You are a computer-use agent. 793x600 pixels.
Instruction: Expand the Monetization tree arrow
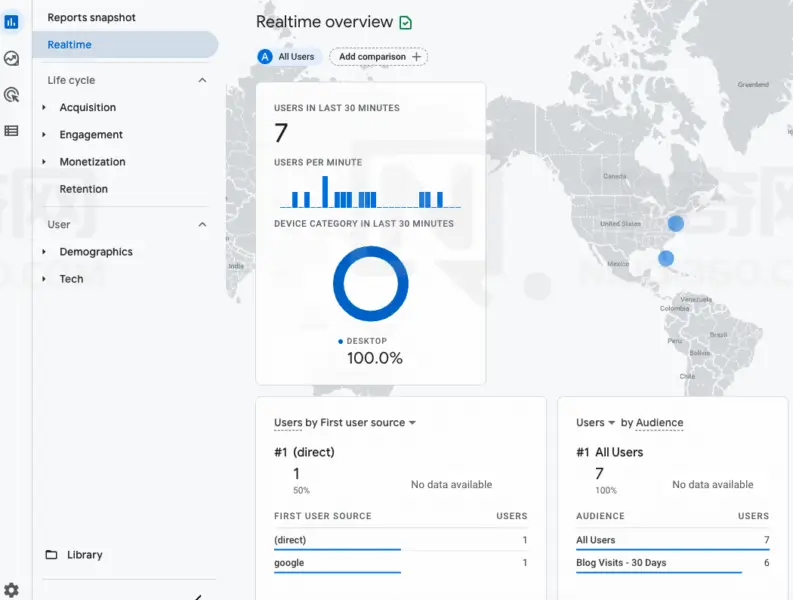pos(44,162)
